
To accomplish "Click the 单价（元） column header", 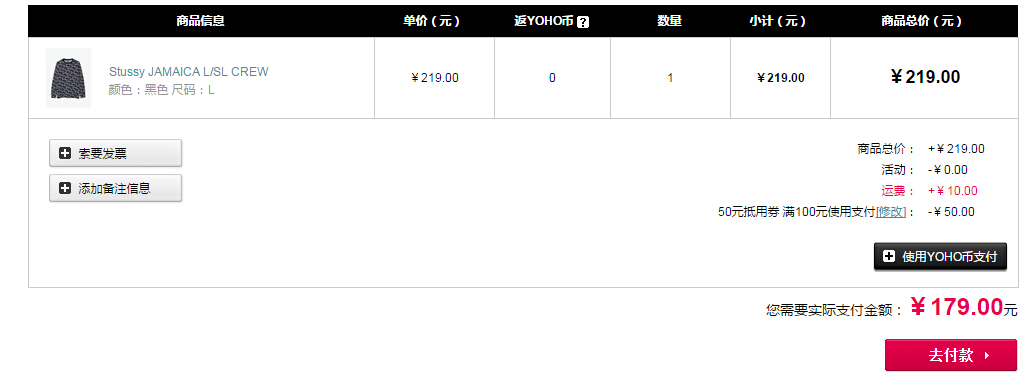I will [431, 21].
